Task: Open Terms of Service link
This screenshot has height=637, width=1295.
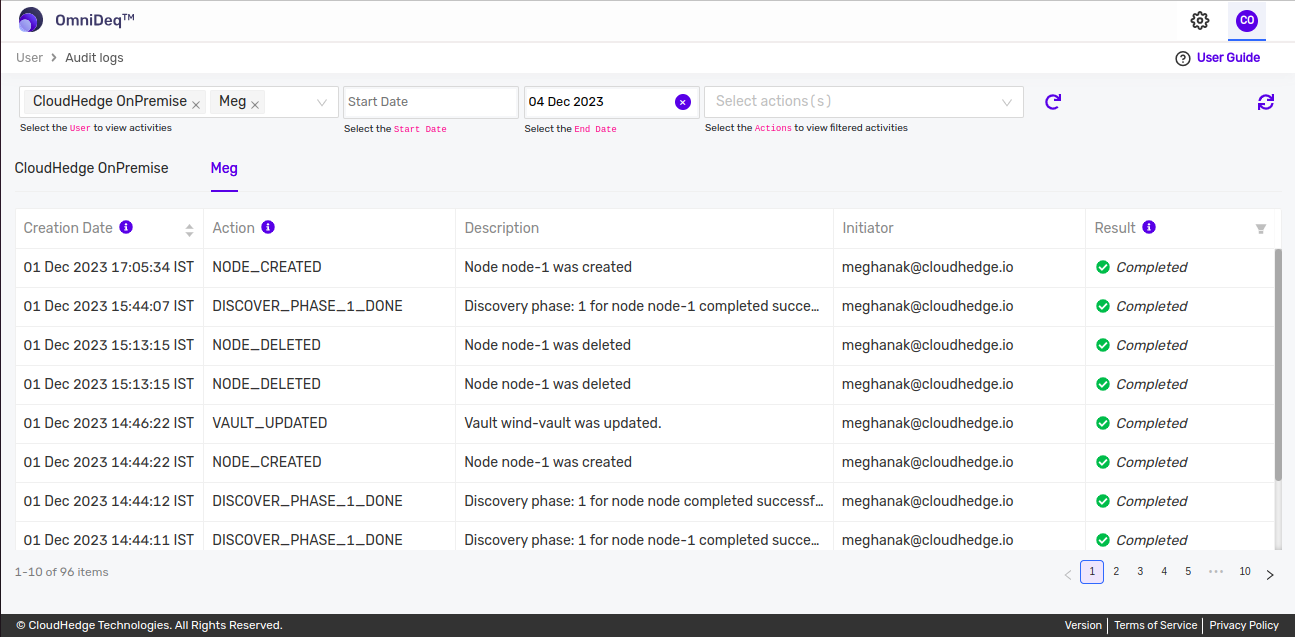Action: (1155, 625)
